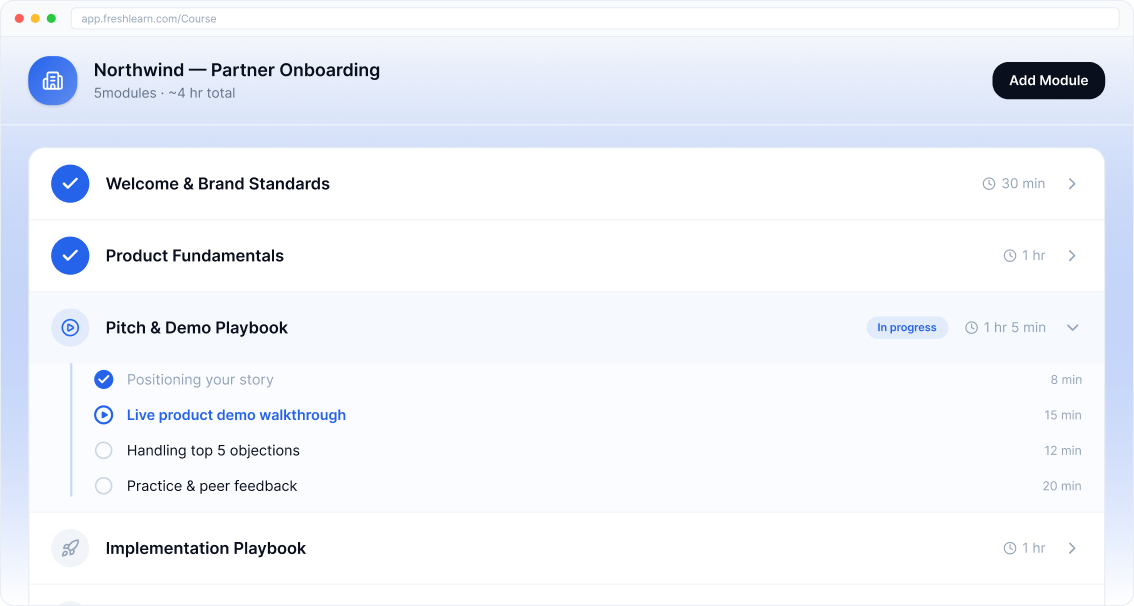Click the green window maximize button
Screen dimensions: 1134x606
[51, 19]
